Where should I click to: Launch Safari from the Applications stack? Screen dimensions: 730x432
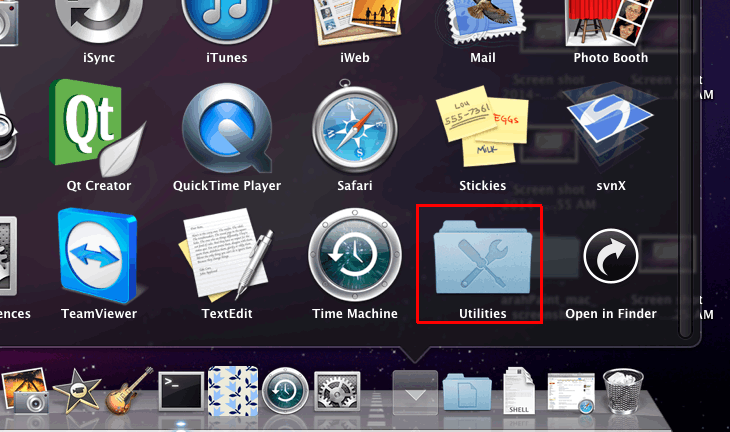coord(355,128)
